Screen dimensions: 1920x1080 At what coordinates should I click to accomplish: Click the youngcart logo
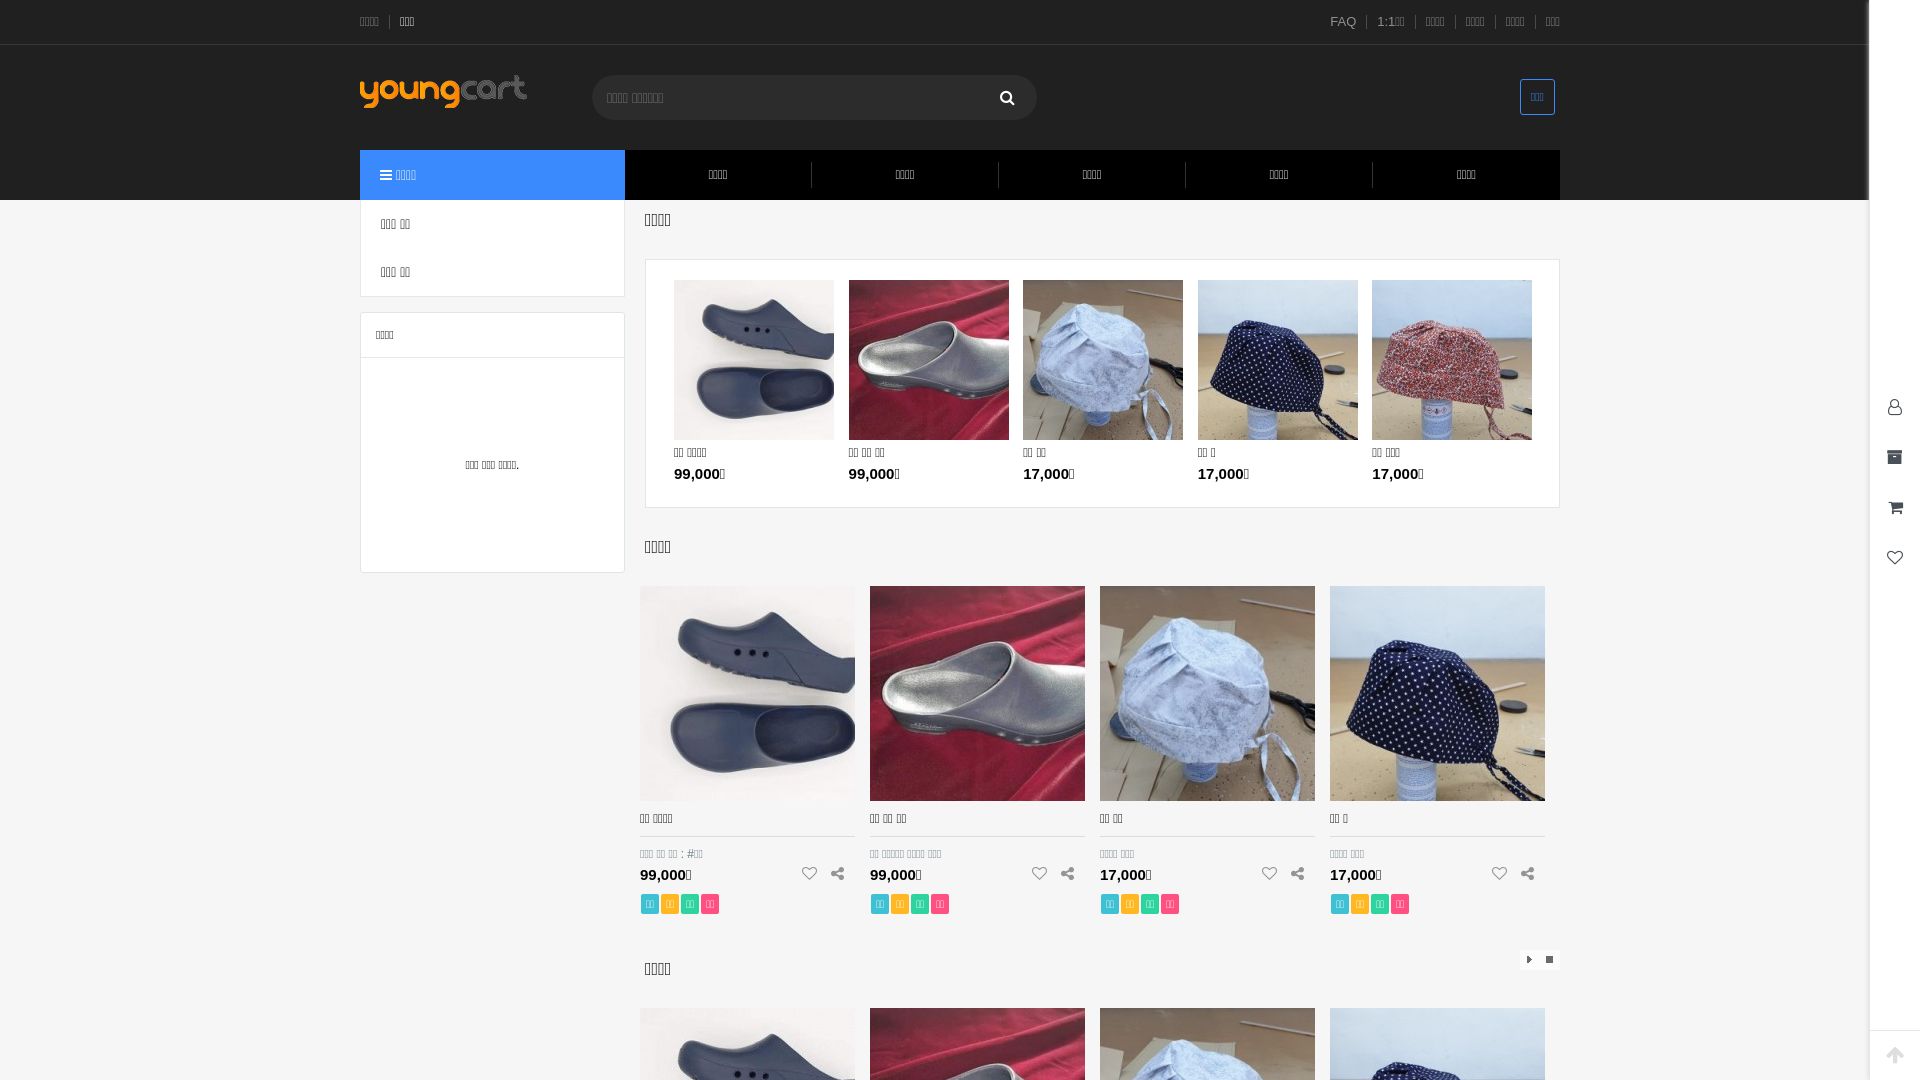point(443,91)
